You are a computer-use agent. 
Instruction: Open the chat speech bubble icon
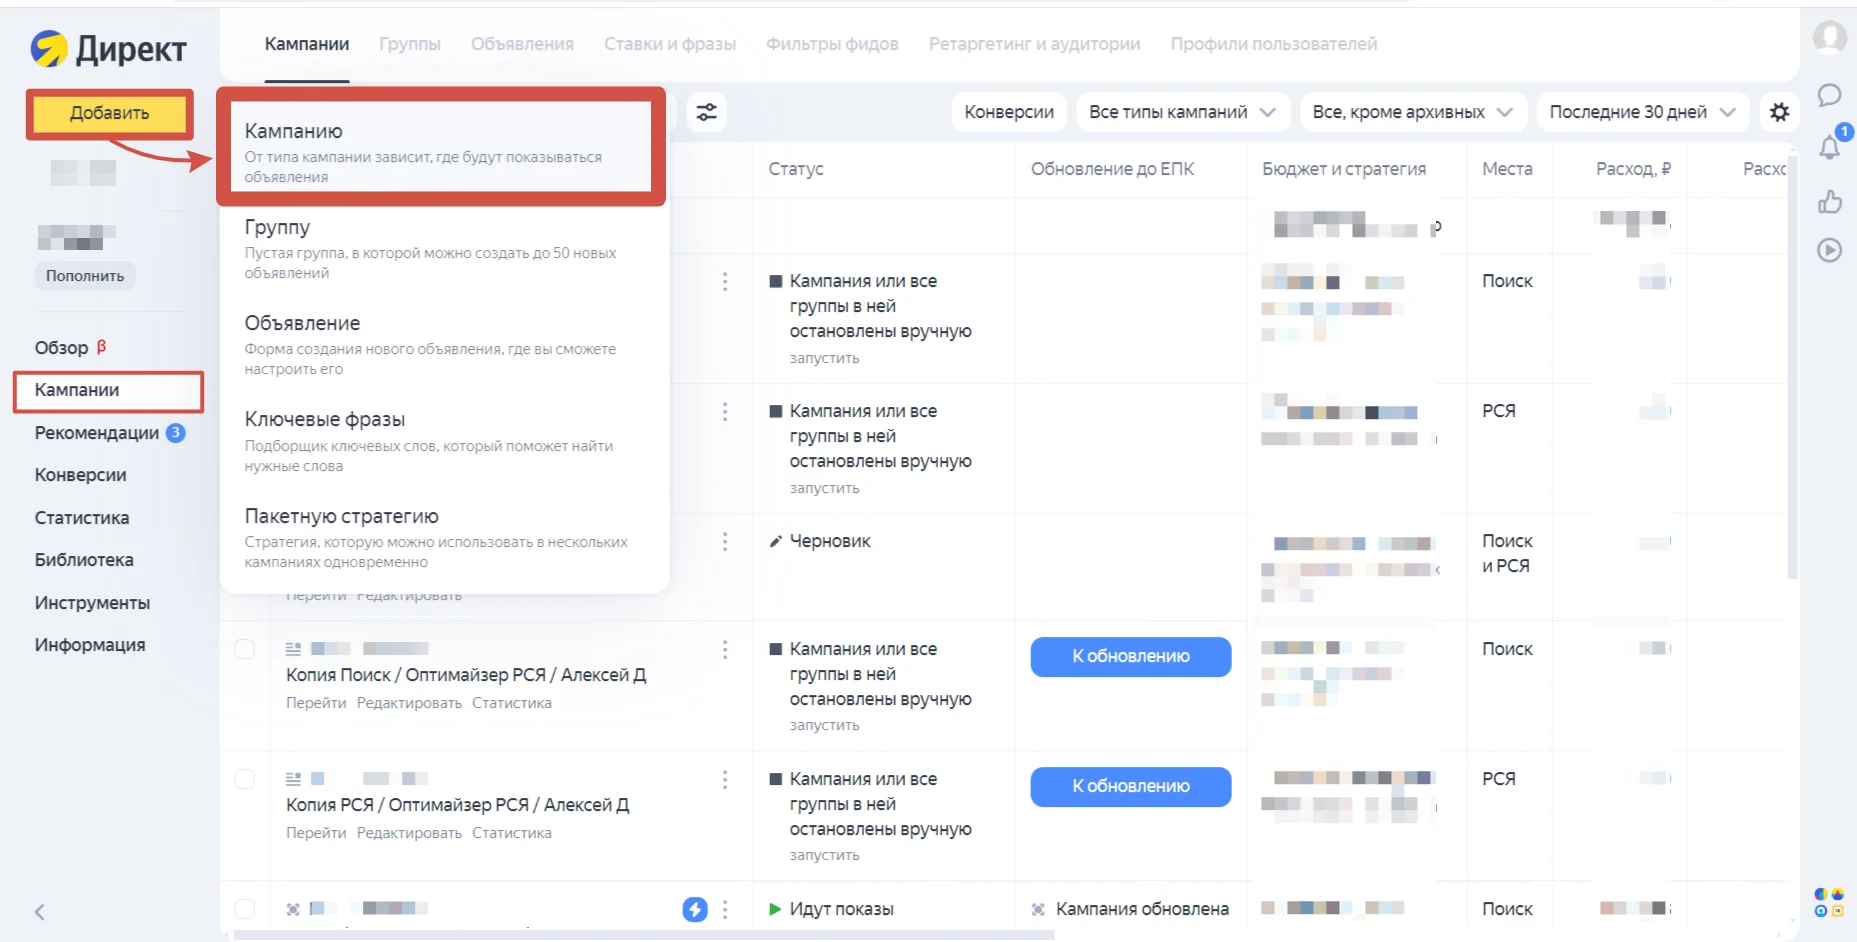click(x=1829, y=95)
